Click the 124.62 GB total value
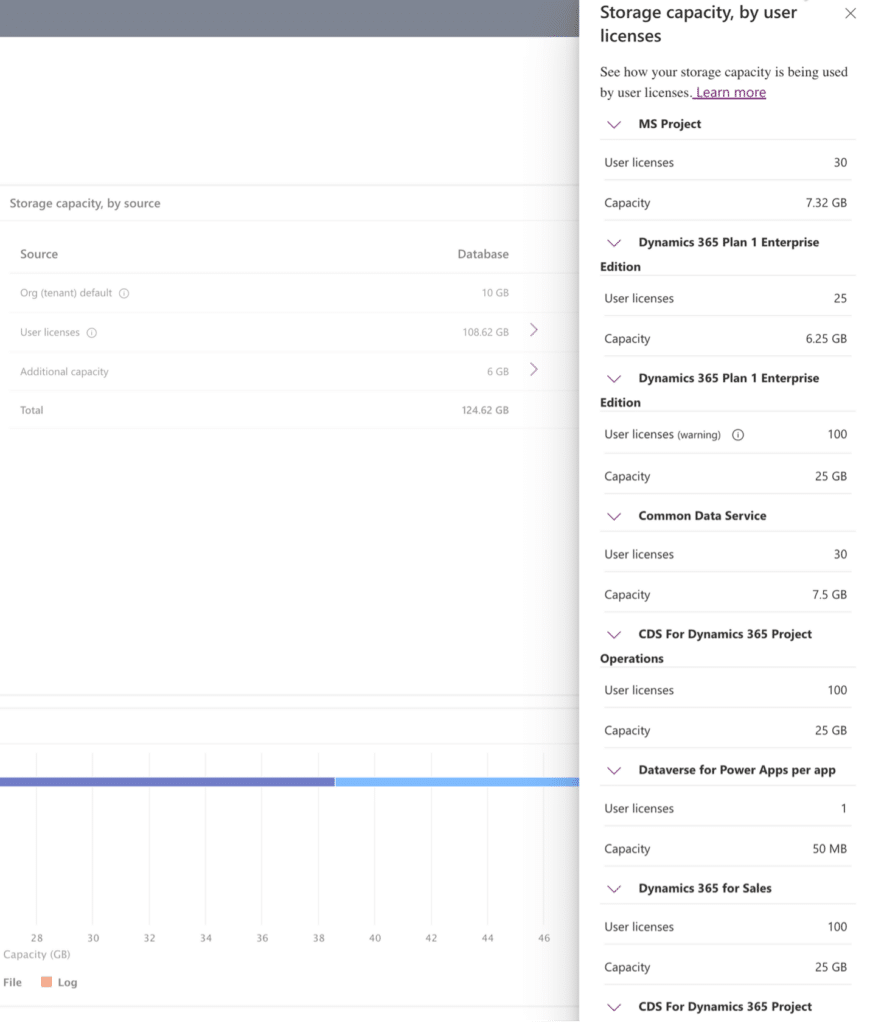The width and height of the screenshot is (870, 1024). coord(485,410)
